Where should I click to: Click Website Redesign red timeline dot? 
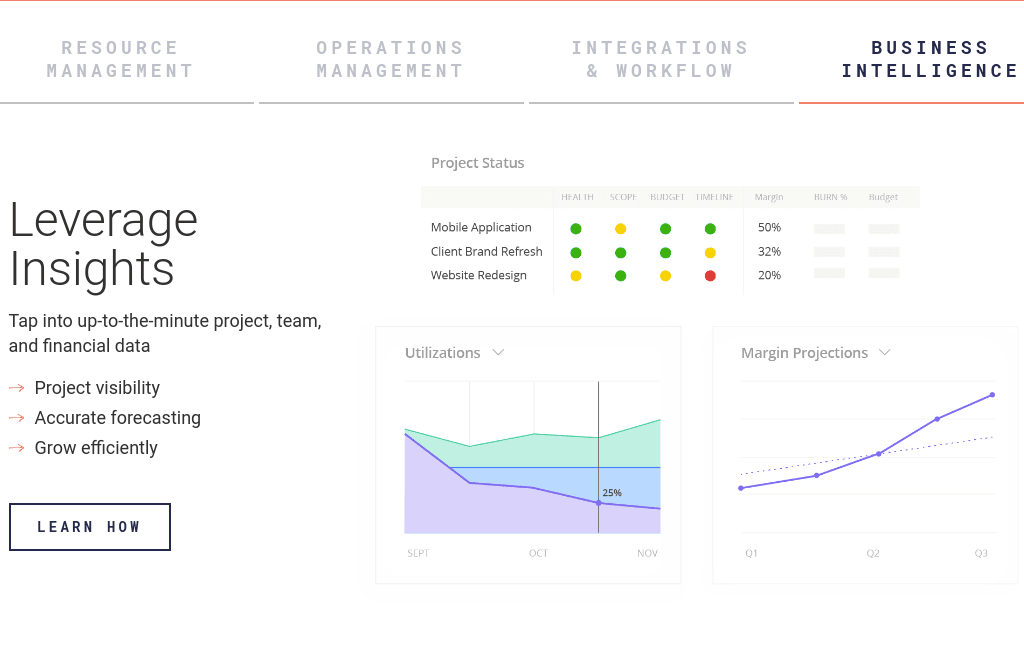tap(711, 276)
